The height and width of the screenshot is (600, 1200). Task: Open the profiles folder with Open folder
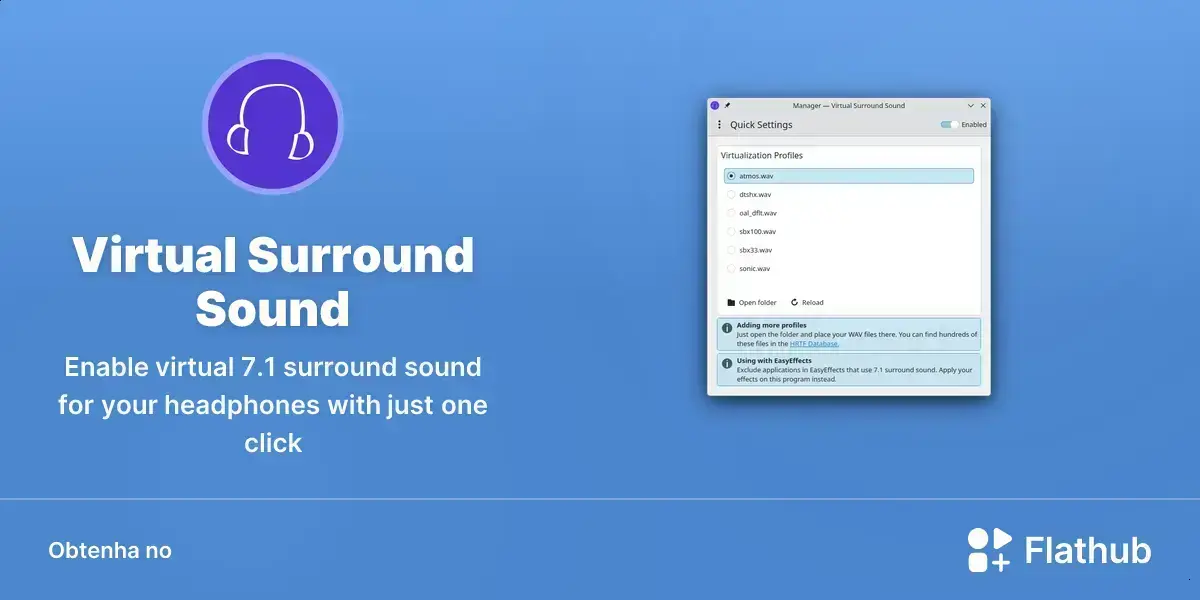(x=752, y=302)
